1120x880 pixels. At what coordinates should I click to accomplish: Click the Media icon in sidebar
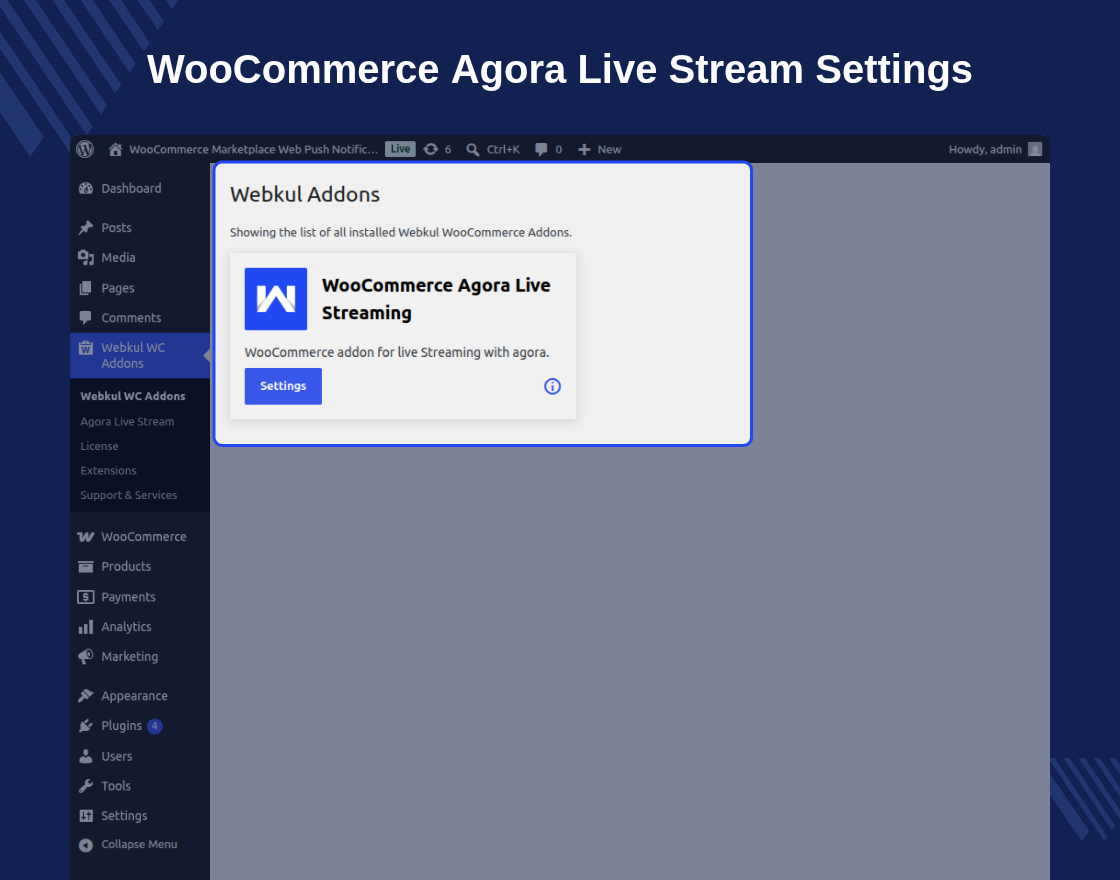pos(86,257)
